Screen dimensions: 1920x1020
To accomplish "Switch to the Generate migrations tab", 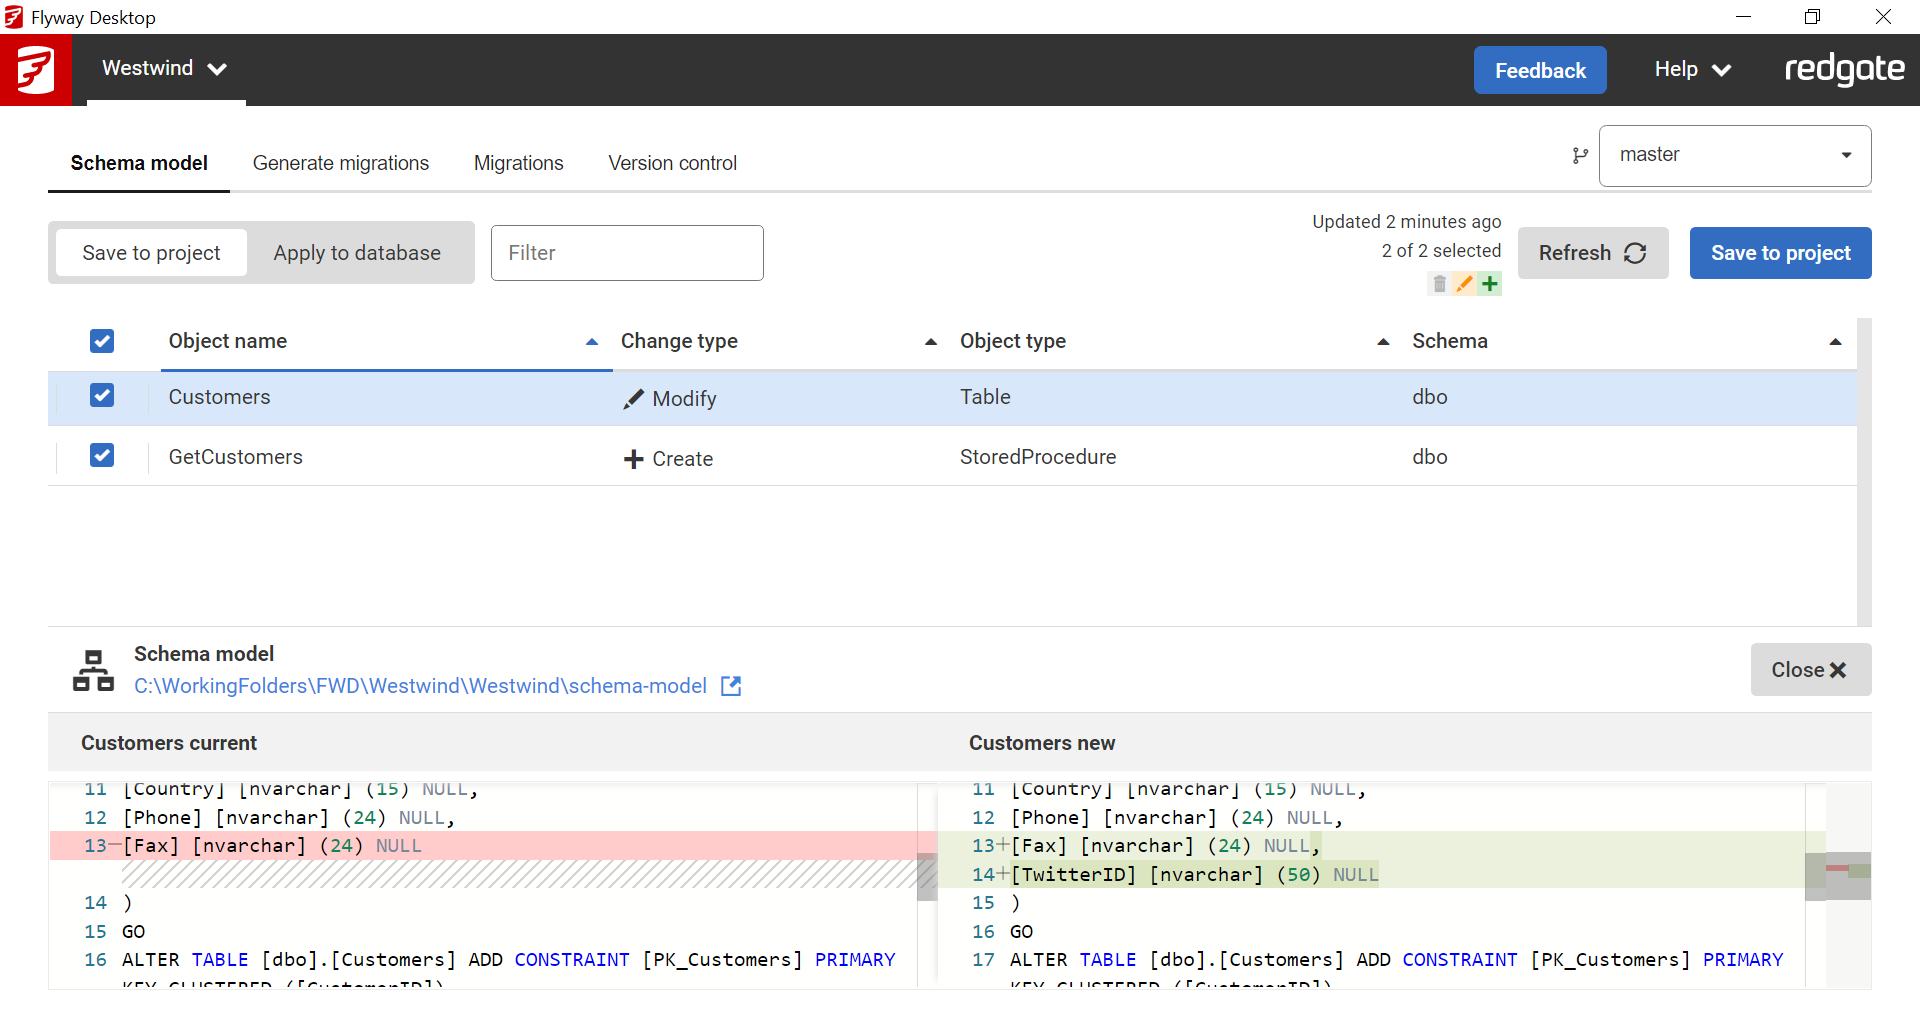I will tap(340, 163).
